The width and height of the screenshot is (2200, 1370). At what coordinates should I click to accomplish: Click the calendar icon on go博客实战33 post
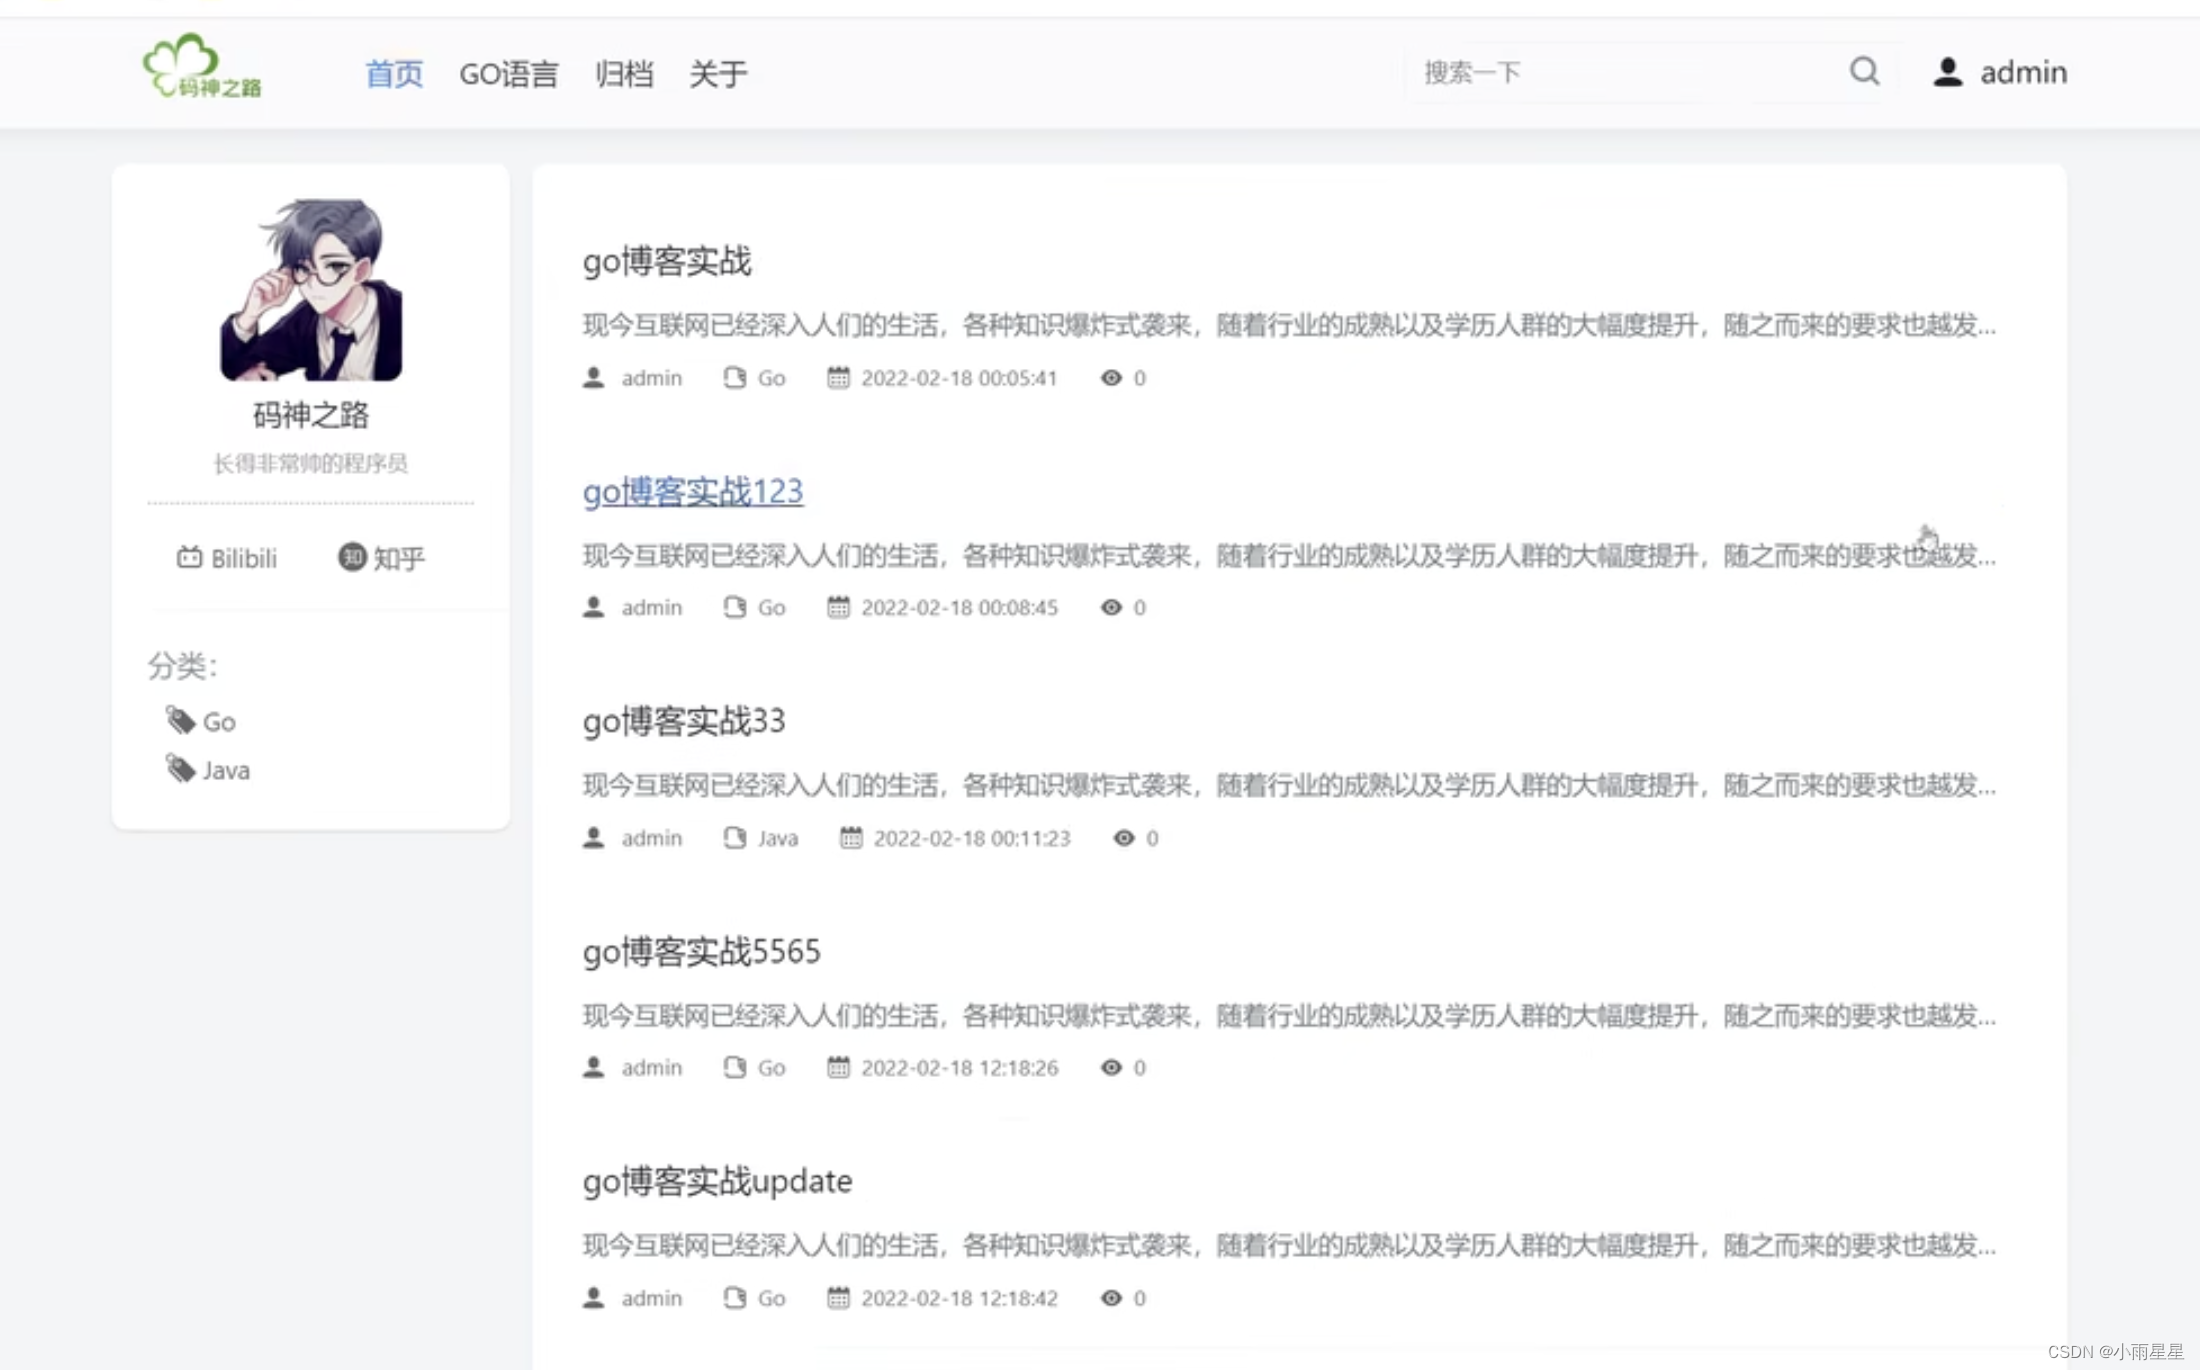click(851, 838)
